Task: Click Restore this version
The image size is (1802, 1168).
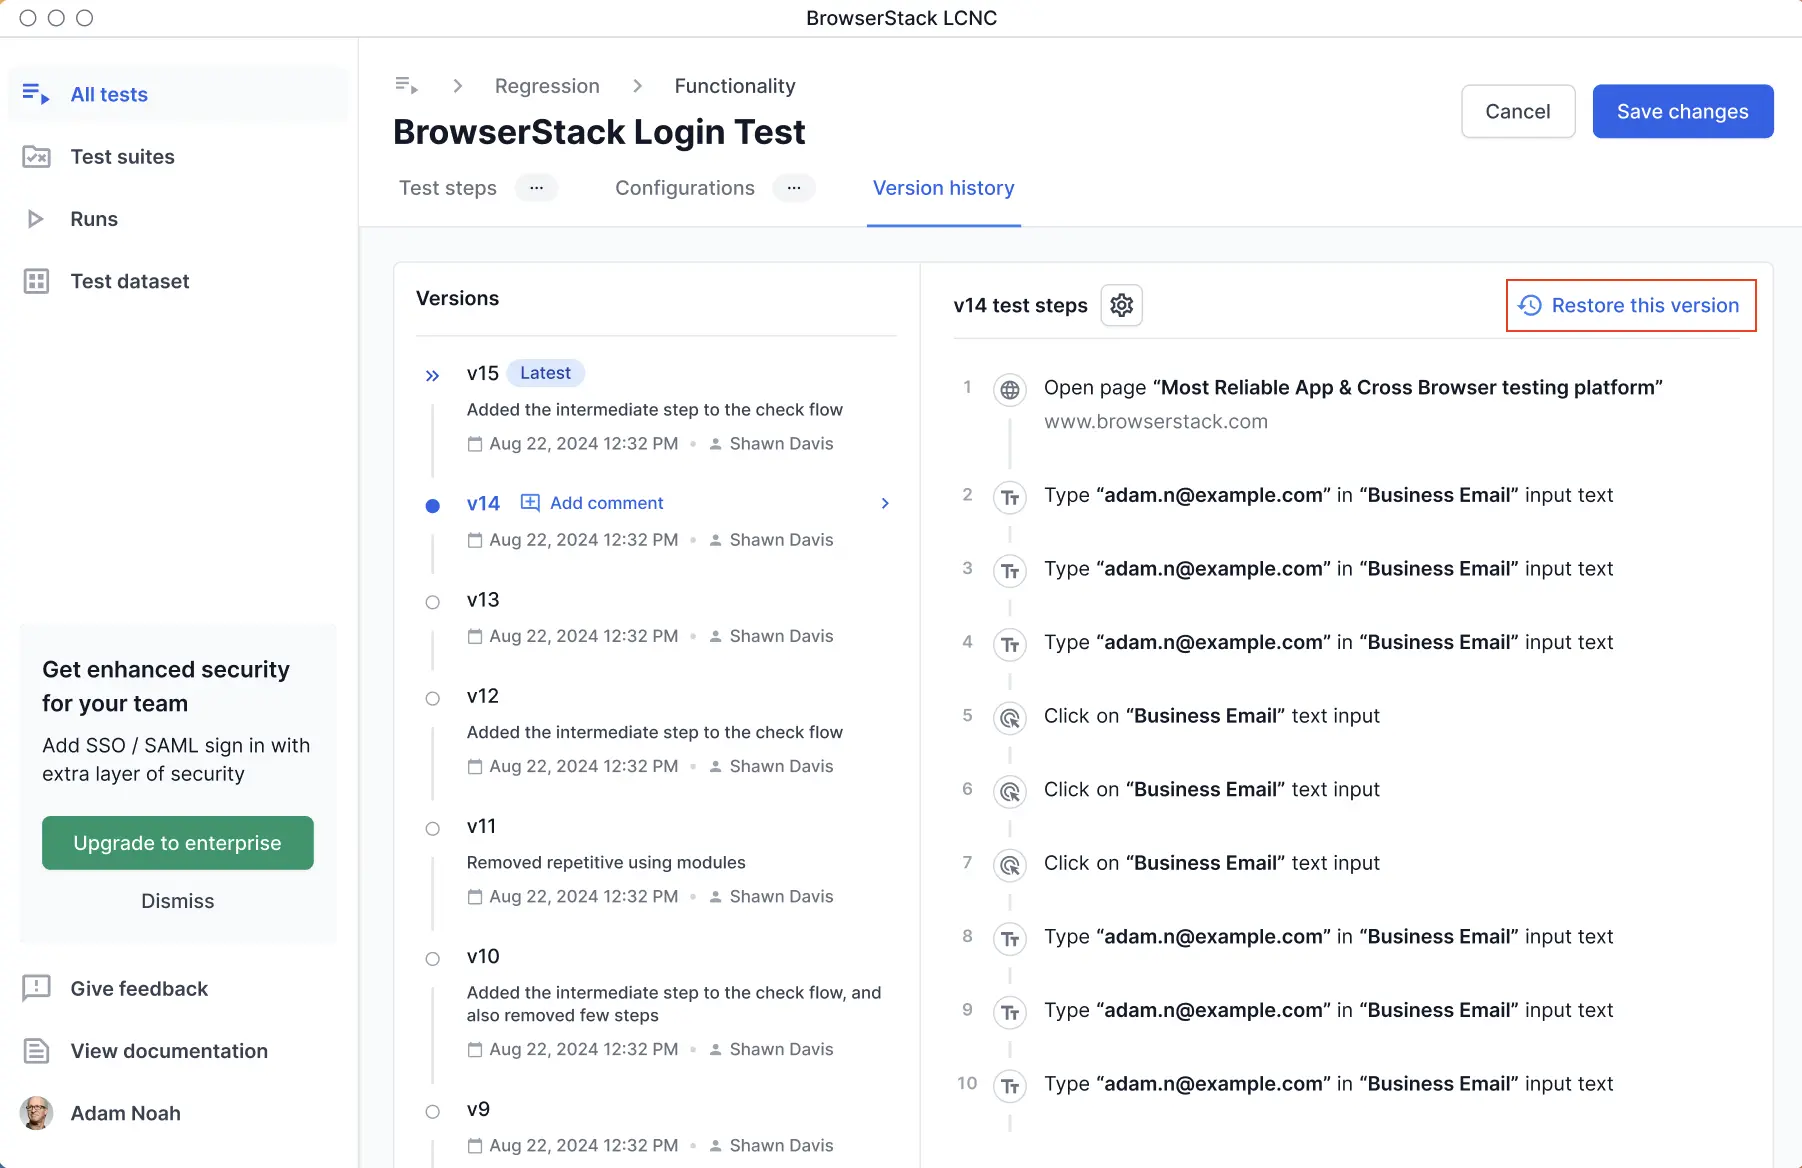Action: tap(1631, 306)
